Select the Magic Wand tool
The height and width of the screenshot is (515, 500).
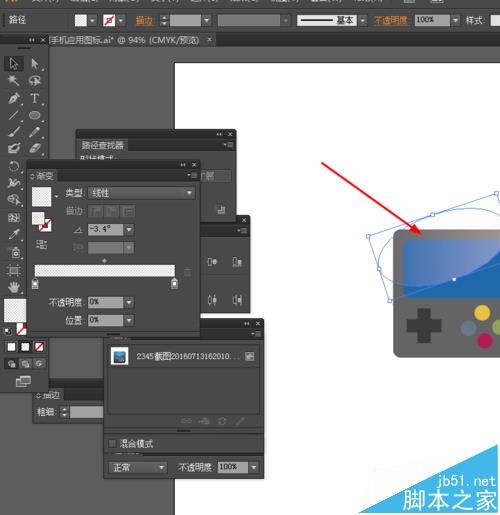coord(14,80)
